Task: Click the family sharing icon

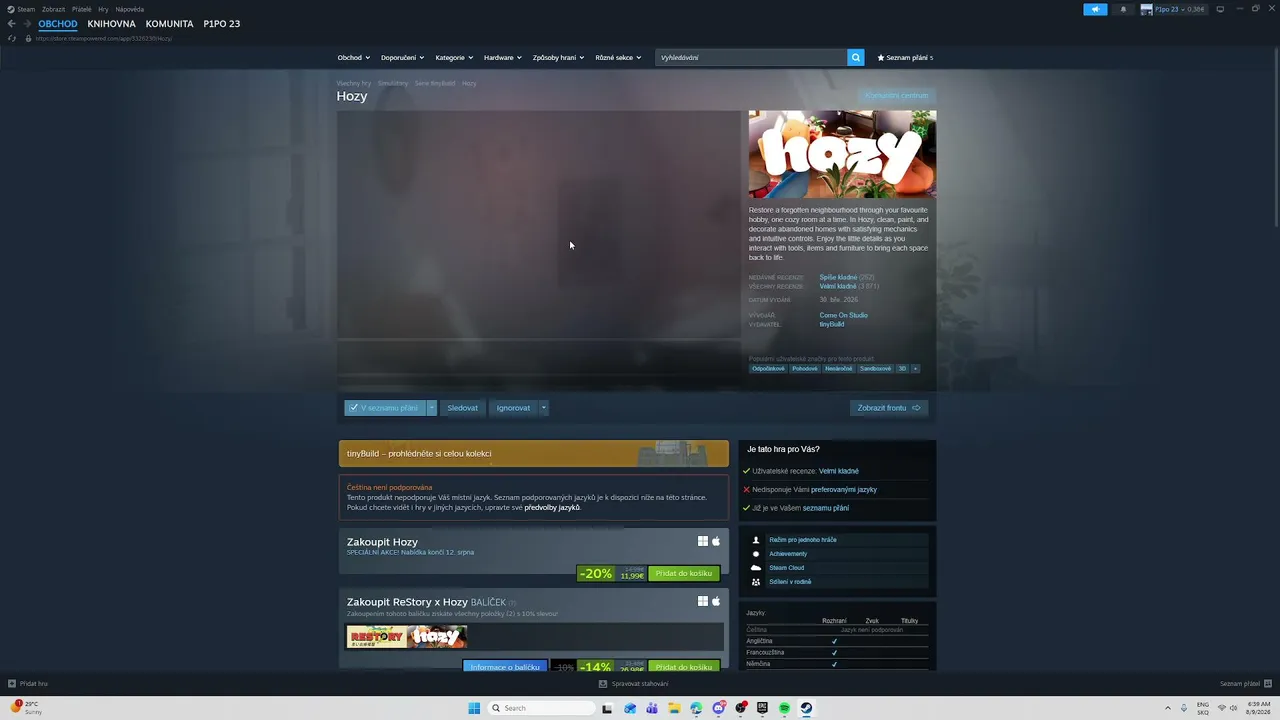Action: point(756,582)
